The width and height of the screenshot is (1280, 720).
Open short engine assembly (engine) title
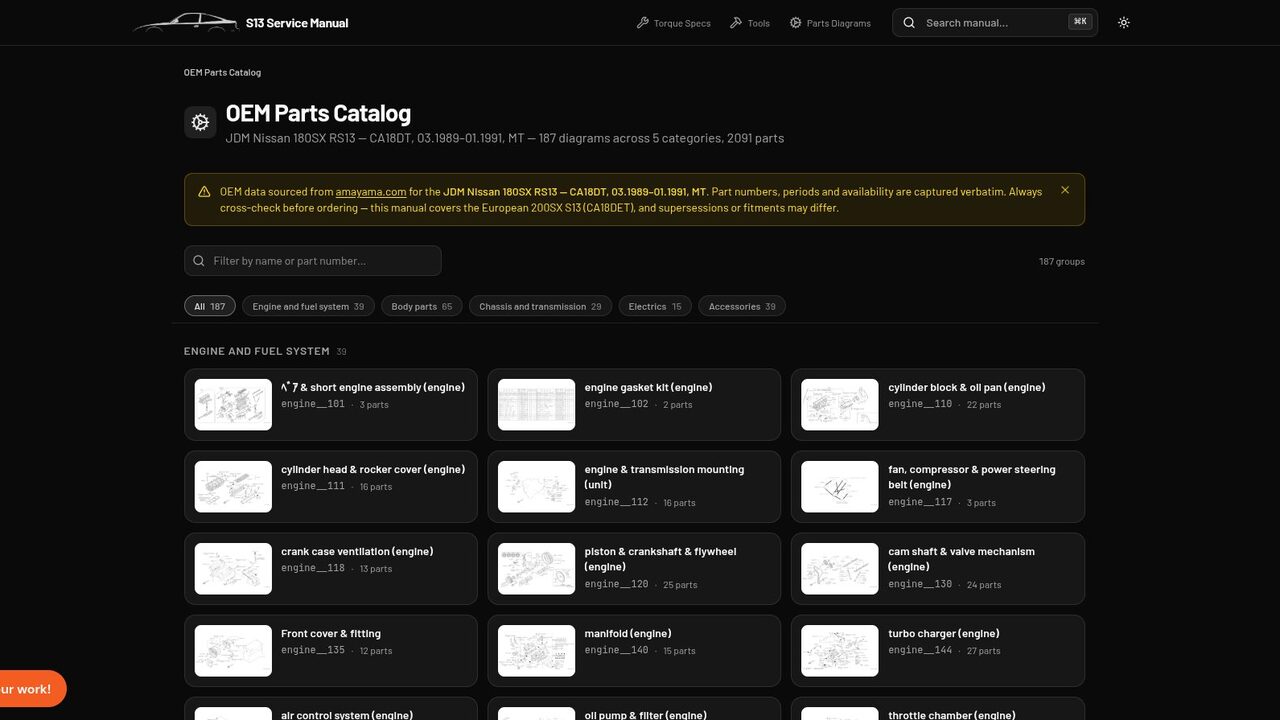click(x=373, y=387)
